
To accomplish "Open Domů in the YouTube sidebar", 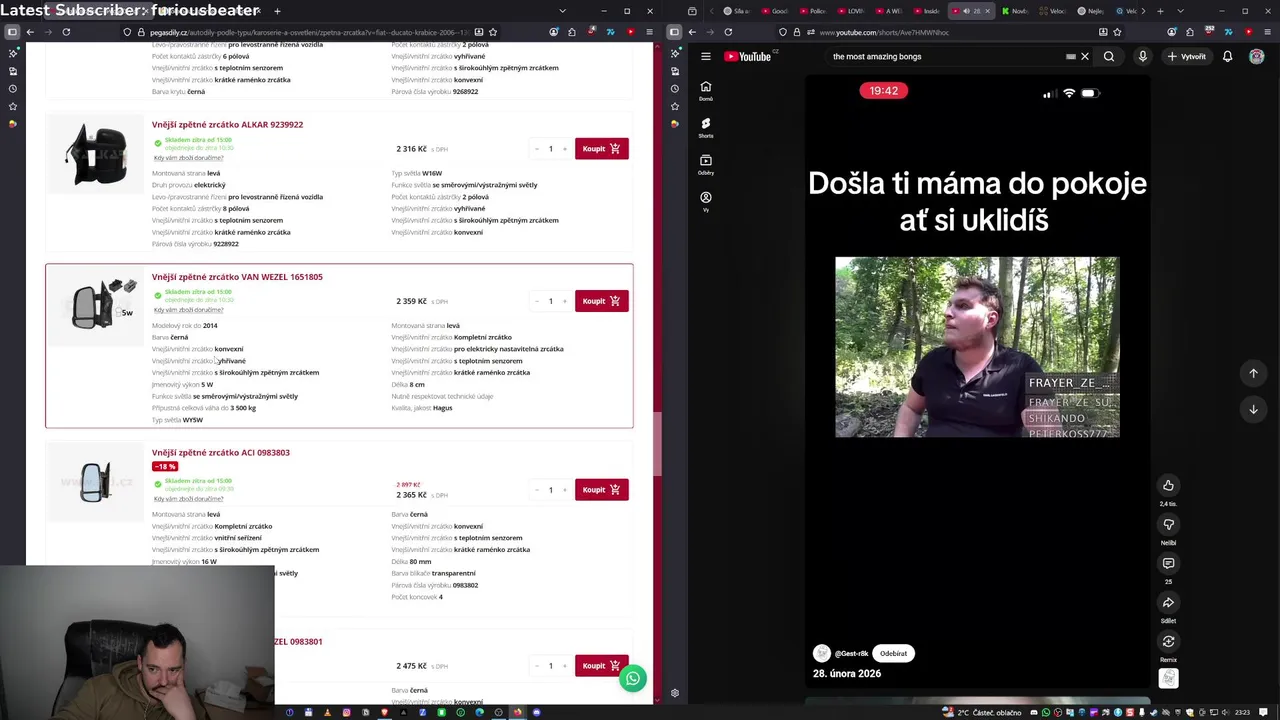I will pyautogui.click(x=706, y=91).
